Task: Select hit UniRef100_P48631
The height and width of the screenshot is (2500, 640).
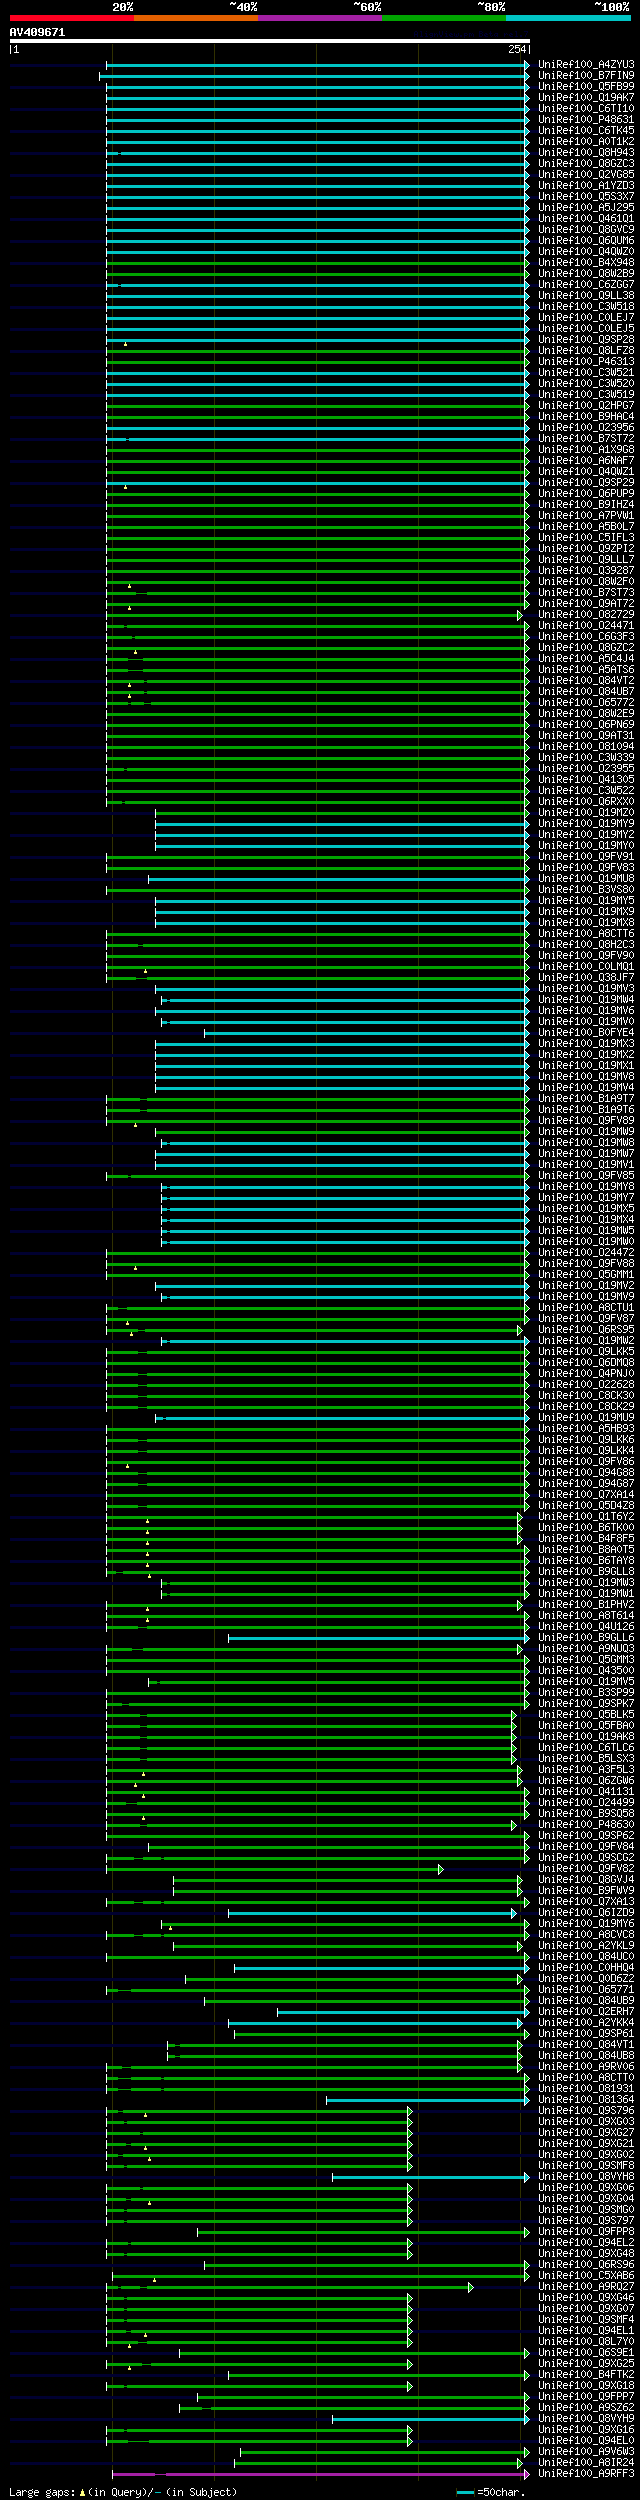Action: (586, 119)
